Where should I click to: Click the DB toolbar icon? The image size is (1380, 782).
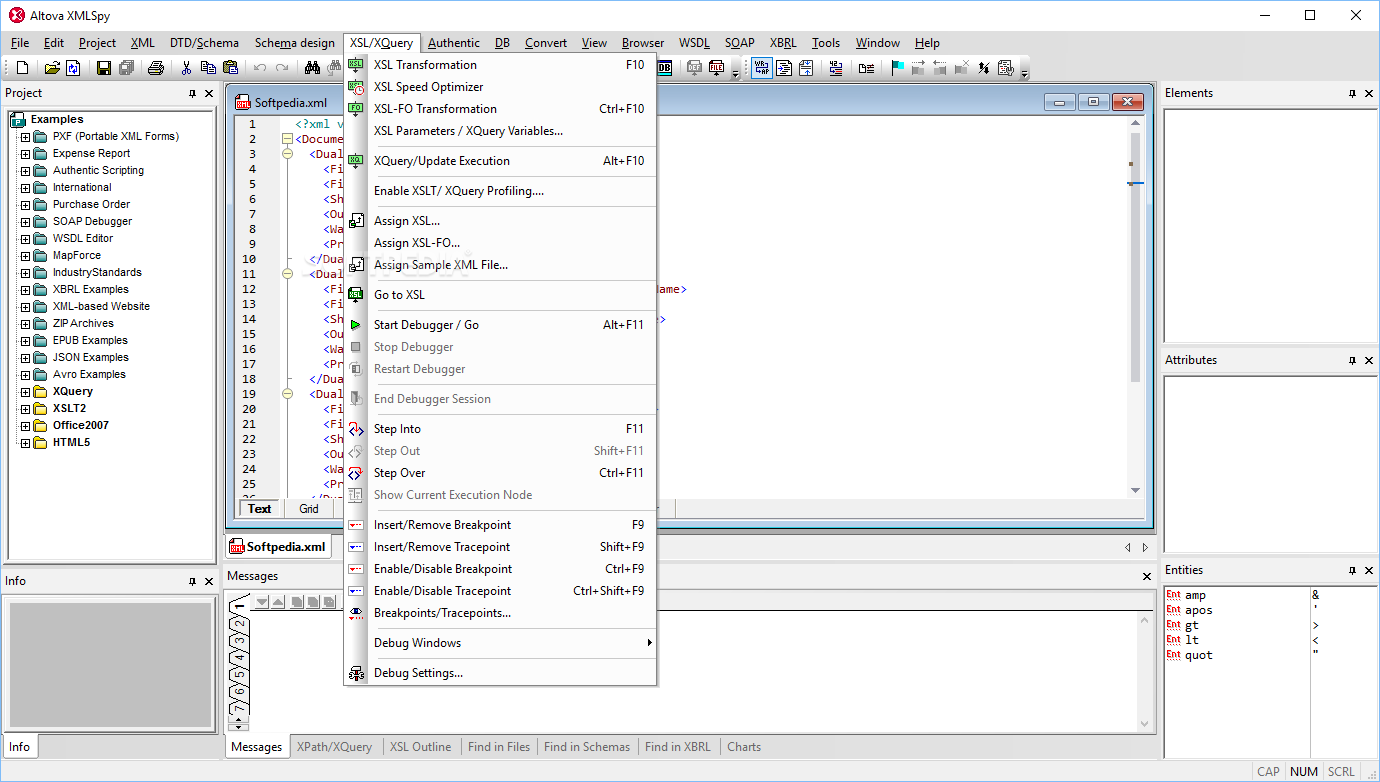click(x=665, y=68)
